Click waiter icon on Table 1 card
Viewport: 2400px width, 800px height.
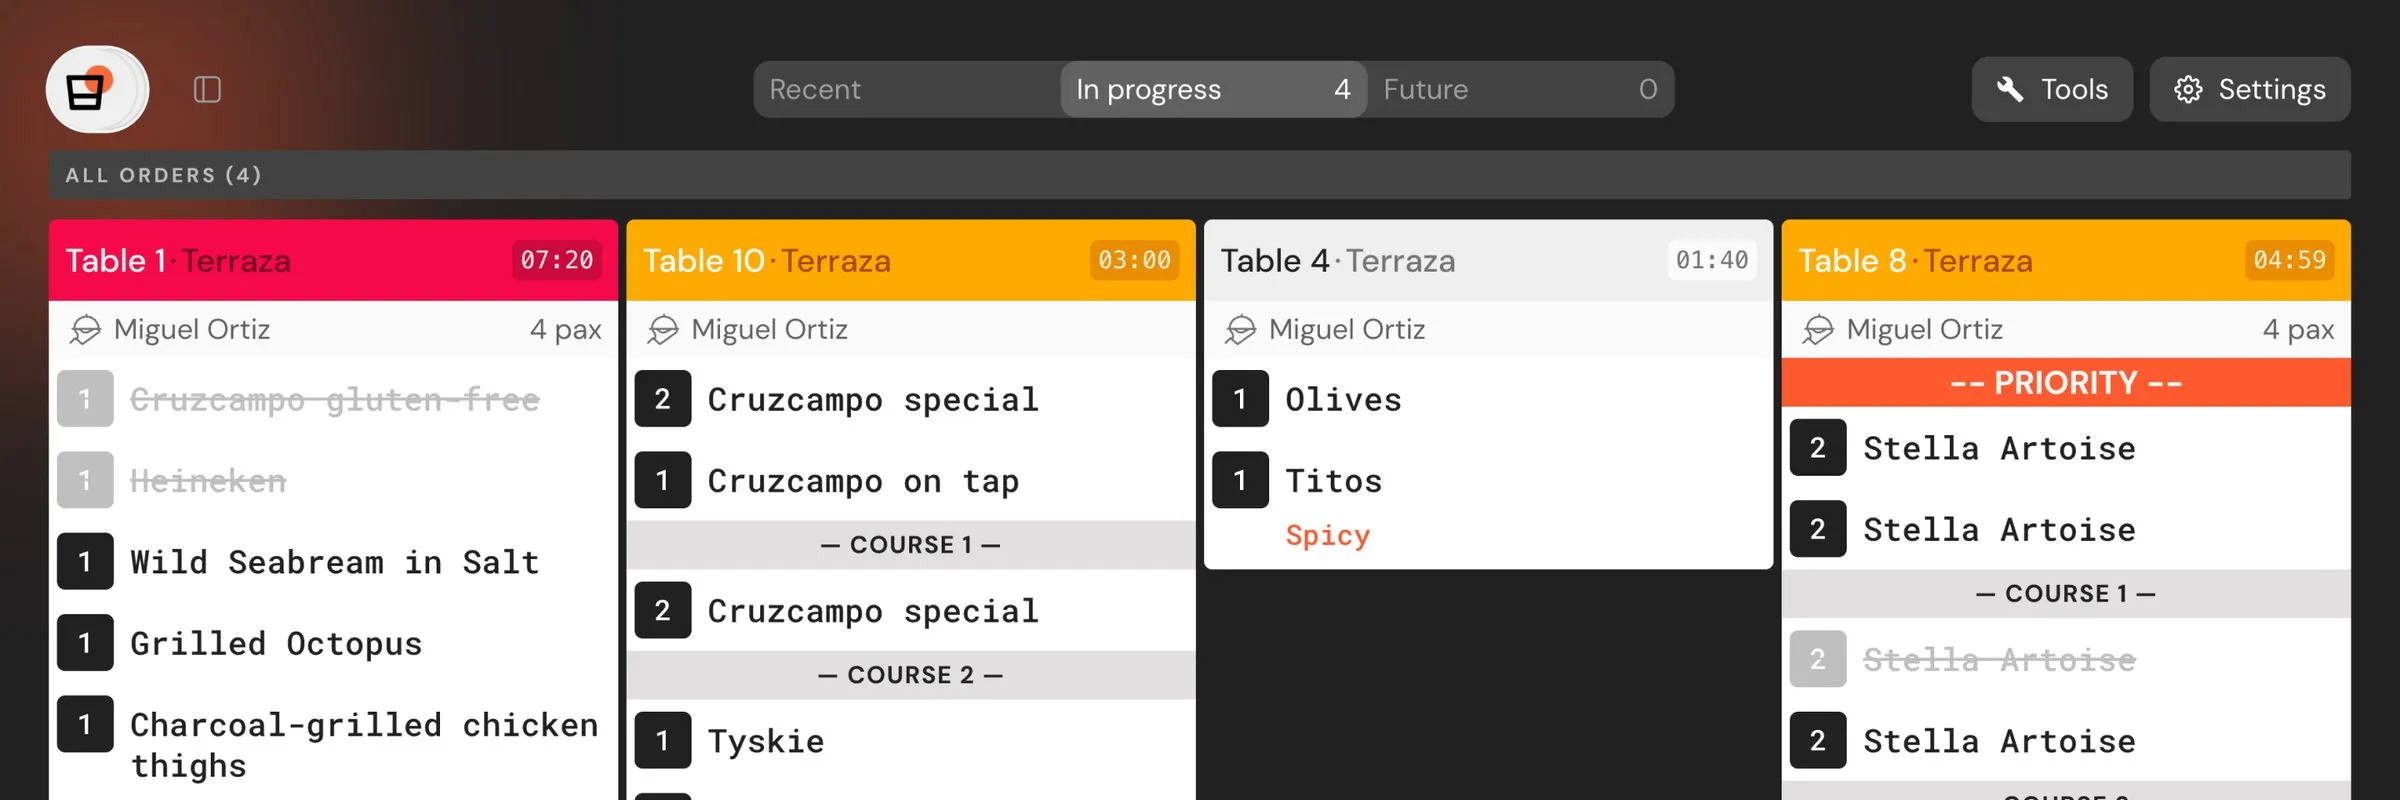click(86, 330)
